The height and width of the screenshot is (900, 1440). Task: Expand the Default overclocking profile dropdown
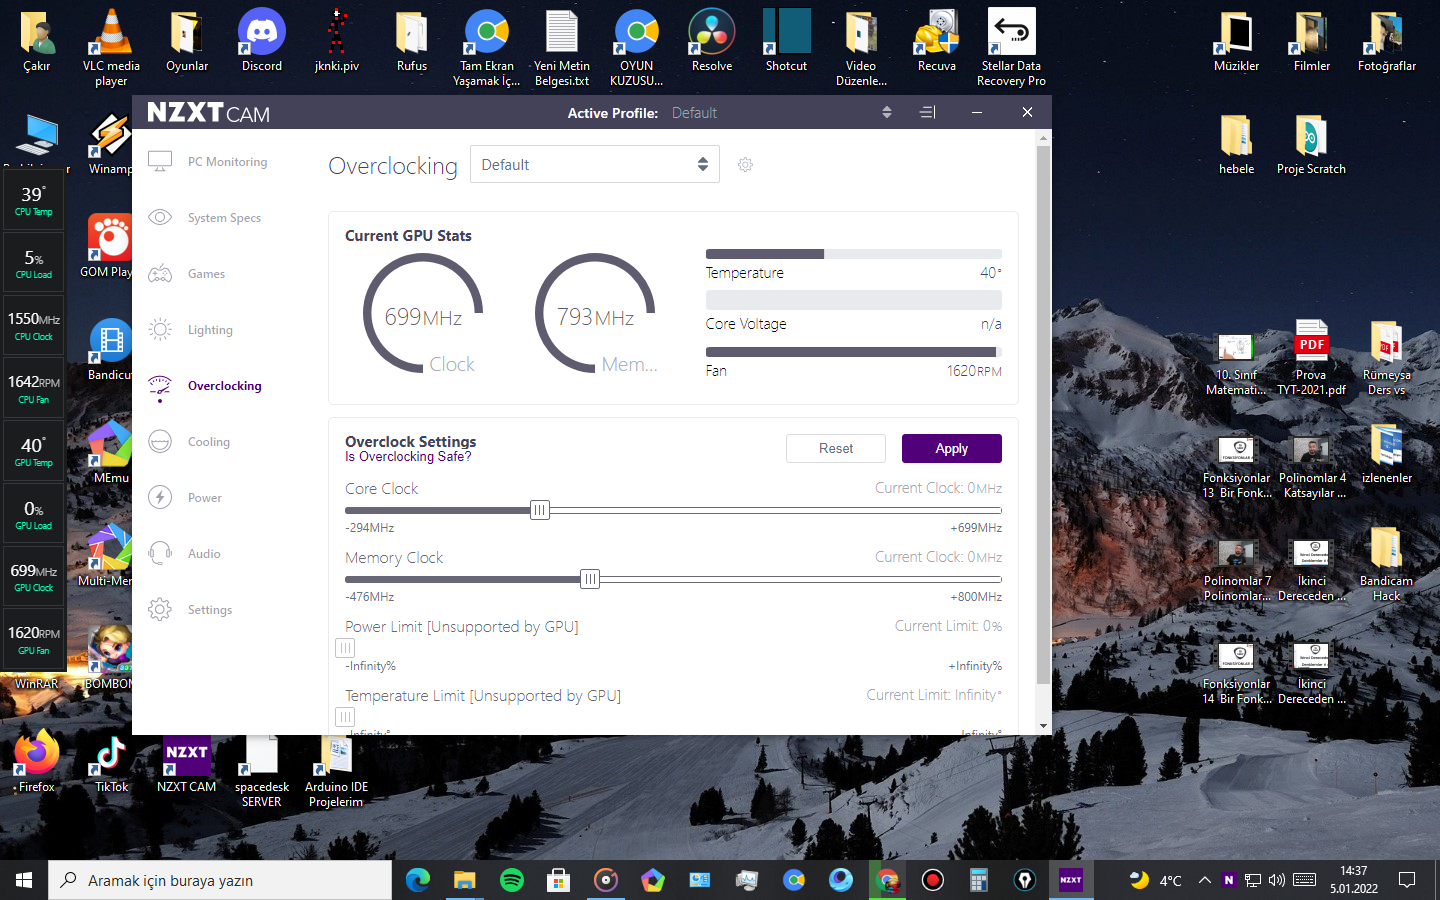[595, 165]
